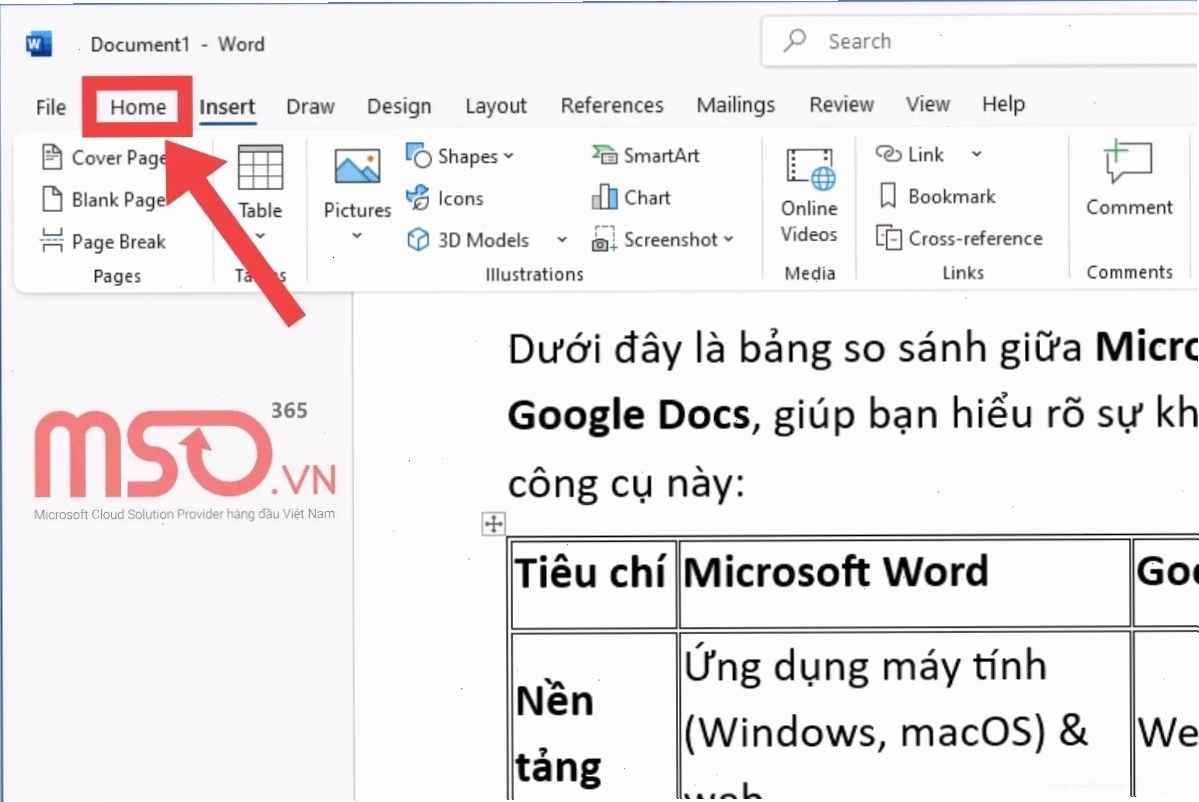Switch to the References tab
Viewport: 1199px width, 802px height.
coord(612,105)
